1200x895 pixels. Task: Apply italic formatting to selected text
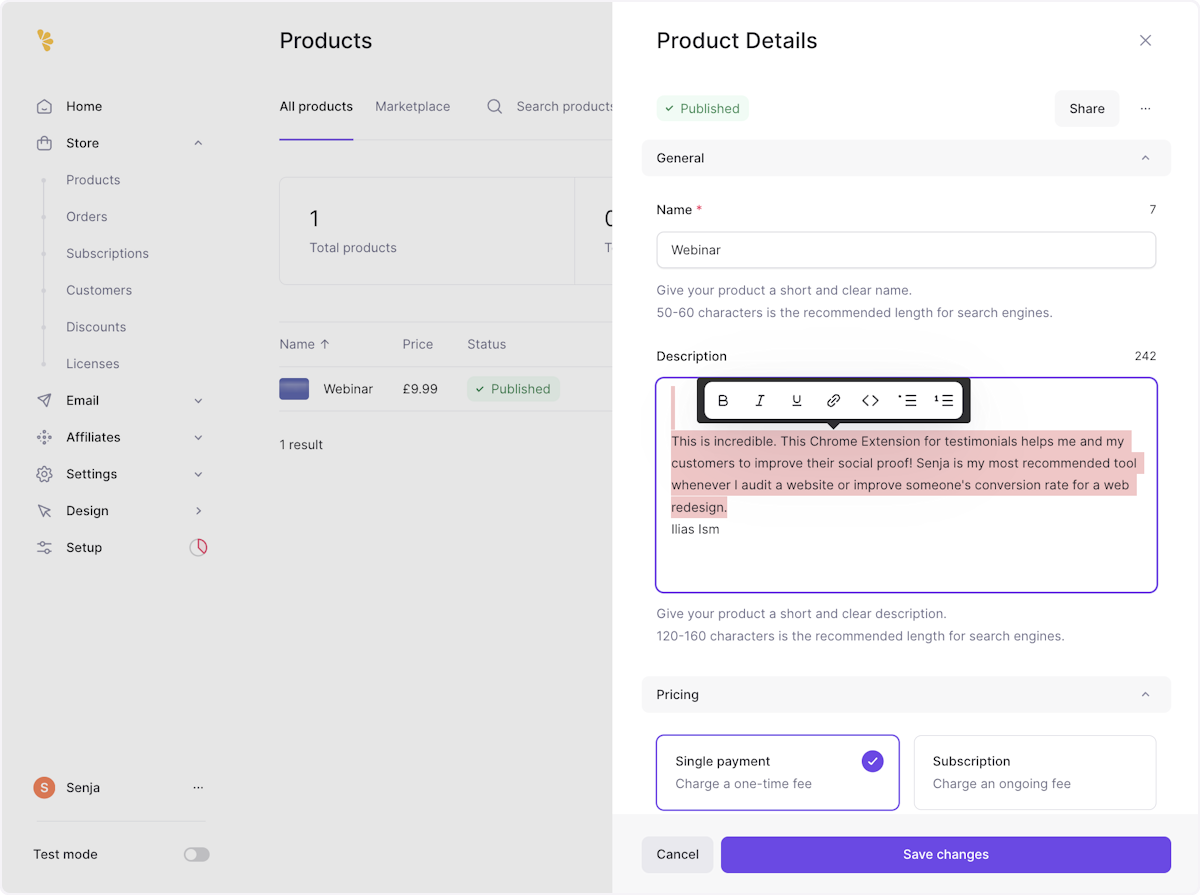pos(760,401)
